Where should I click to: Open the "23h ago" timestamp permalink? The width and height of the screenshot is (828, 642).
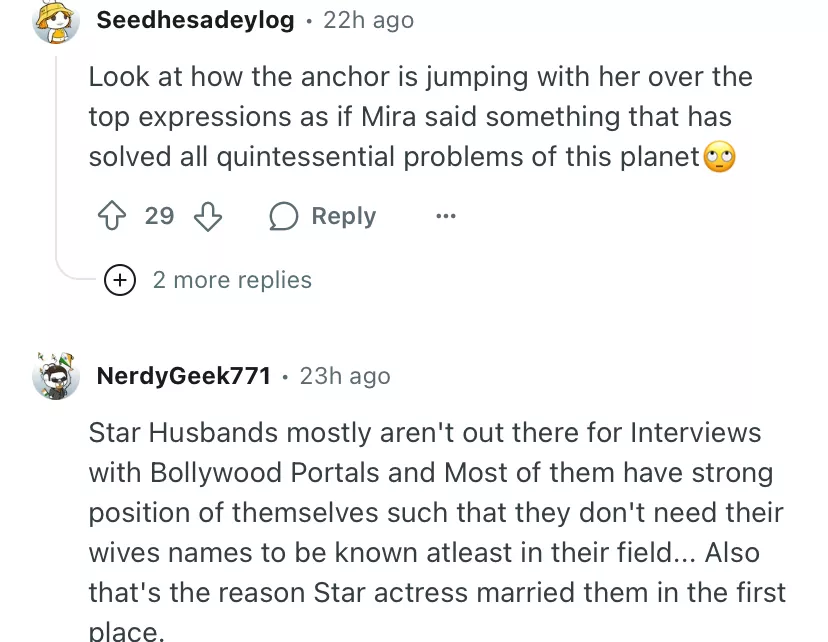coord(345,376)
